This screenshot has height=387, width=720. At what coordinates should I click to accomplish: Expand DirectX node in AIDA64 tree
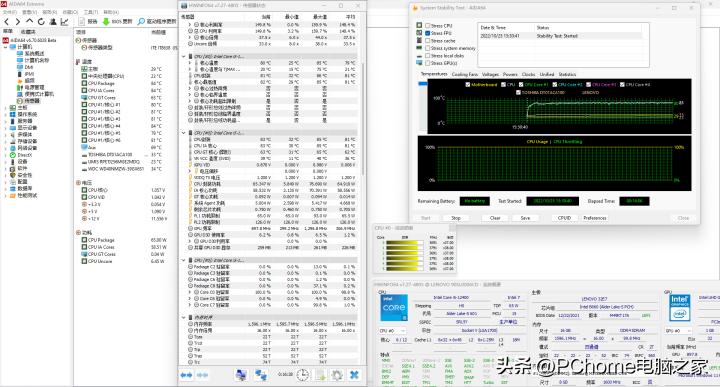(x=6, y=155)
